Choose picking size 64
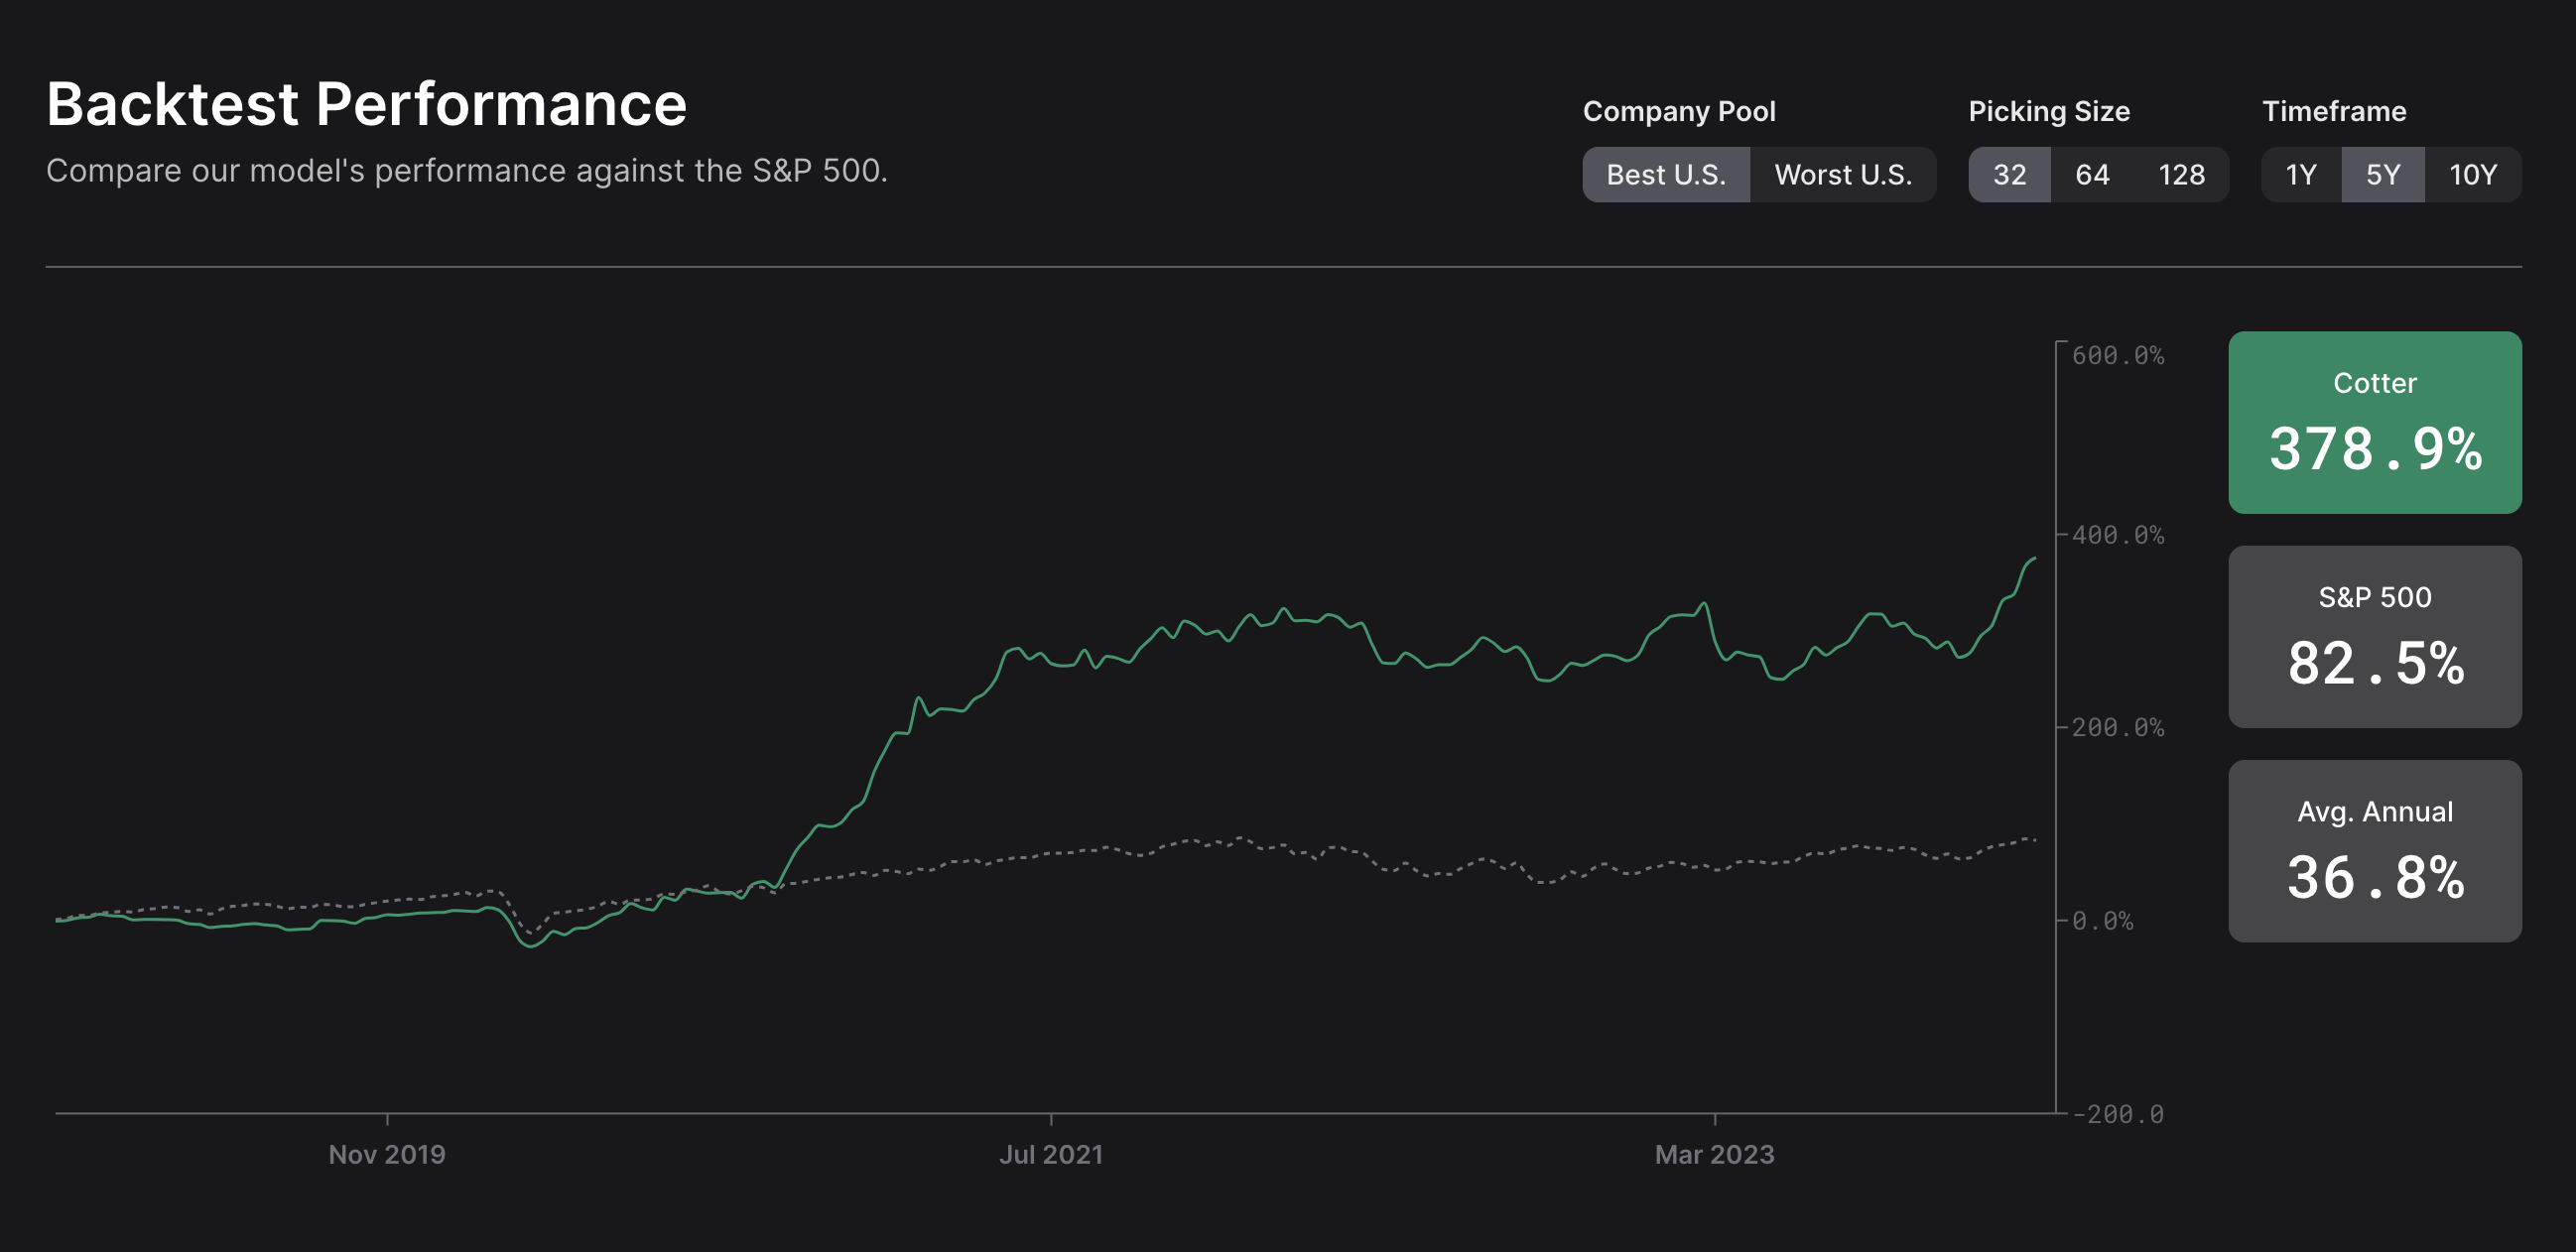Image resolution: width=2576 pixels, height=1252 pixels. [x=2091, y=175]
